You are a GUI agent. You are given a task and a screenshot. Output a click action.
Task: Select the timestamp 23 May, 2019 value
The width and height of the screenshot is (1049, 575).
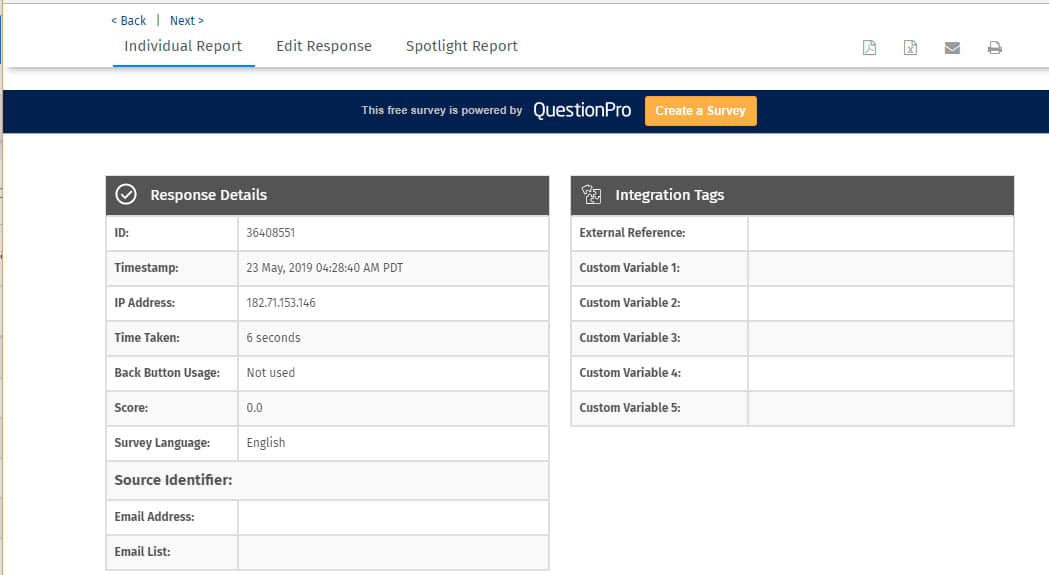click(324, 268)
